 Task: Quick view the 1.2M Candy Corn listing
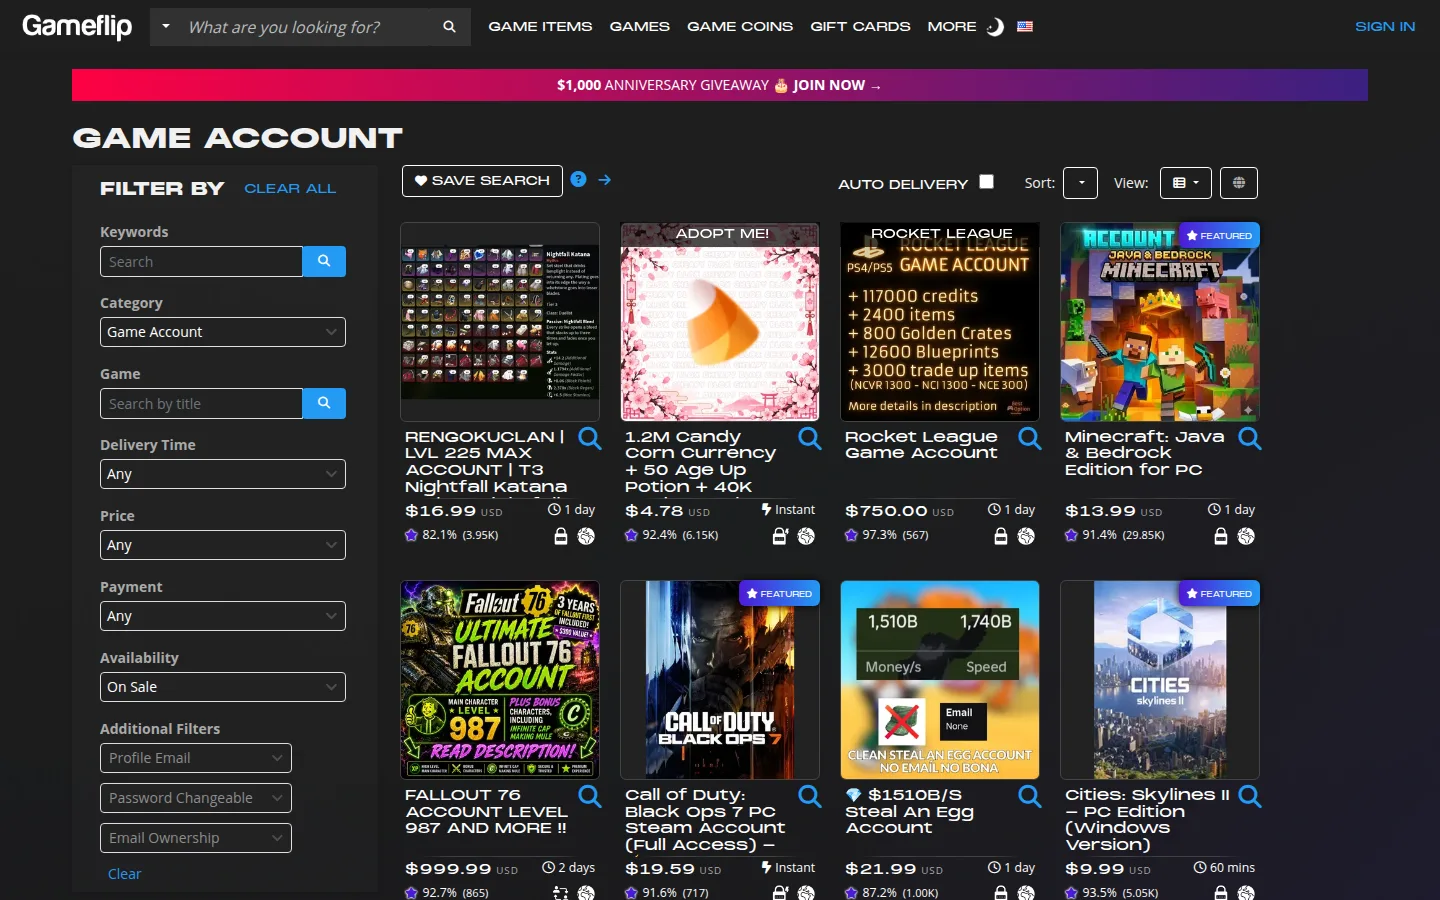[810, 438]
